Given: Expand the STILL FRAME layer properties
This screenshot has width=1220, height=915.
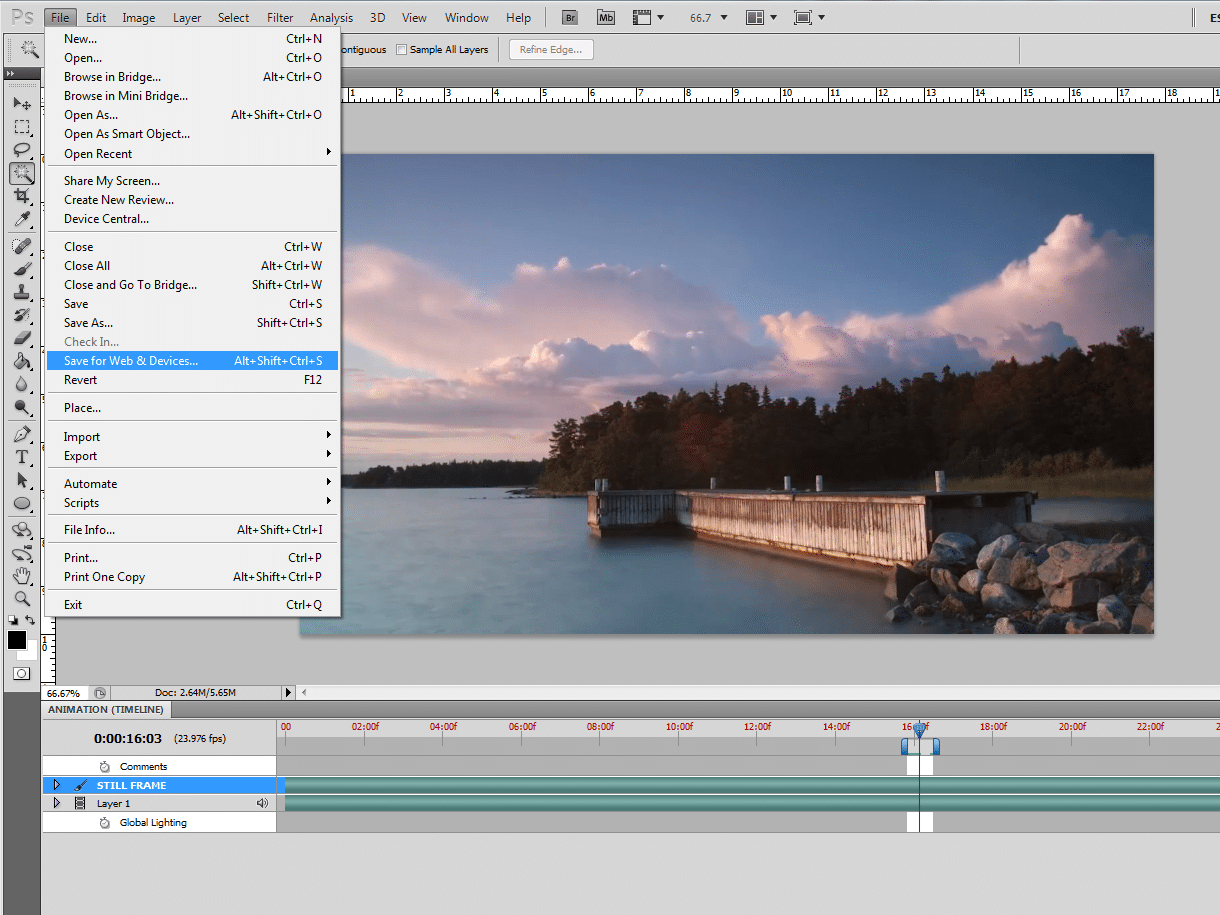Looking at the screenshot, I should tap(56, 785).
